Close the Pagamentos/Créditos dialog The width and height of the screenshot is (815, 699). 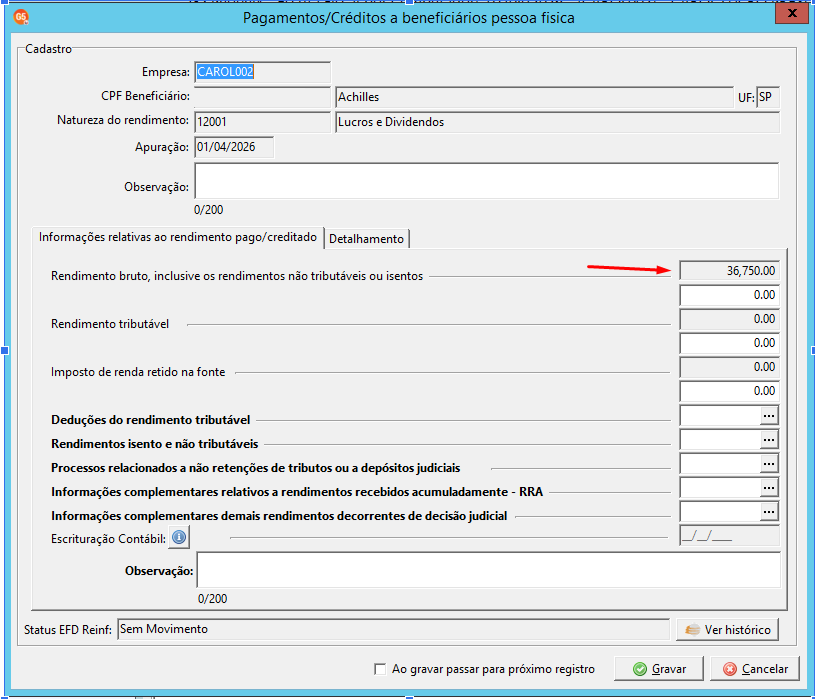tap(792, 14)
